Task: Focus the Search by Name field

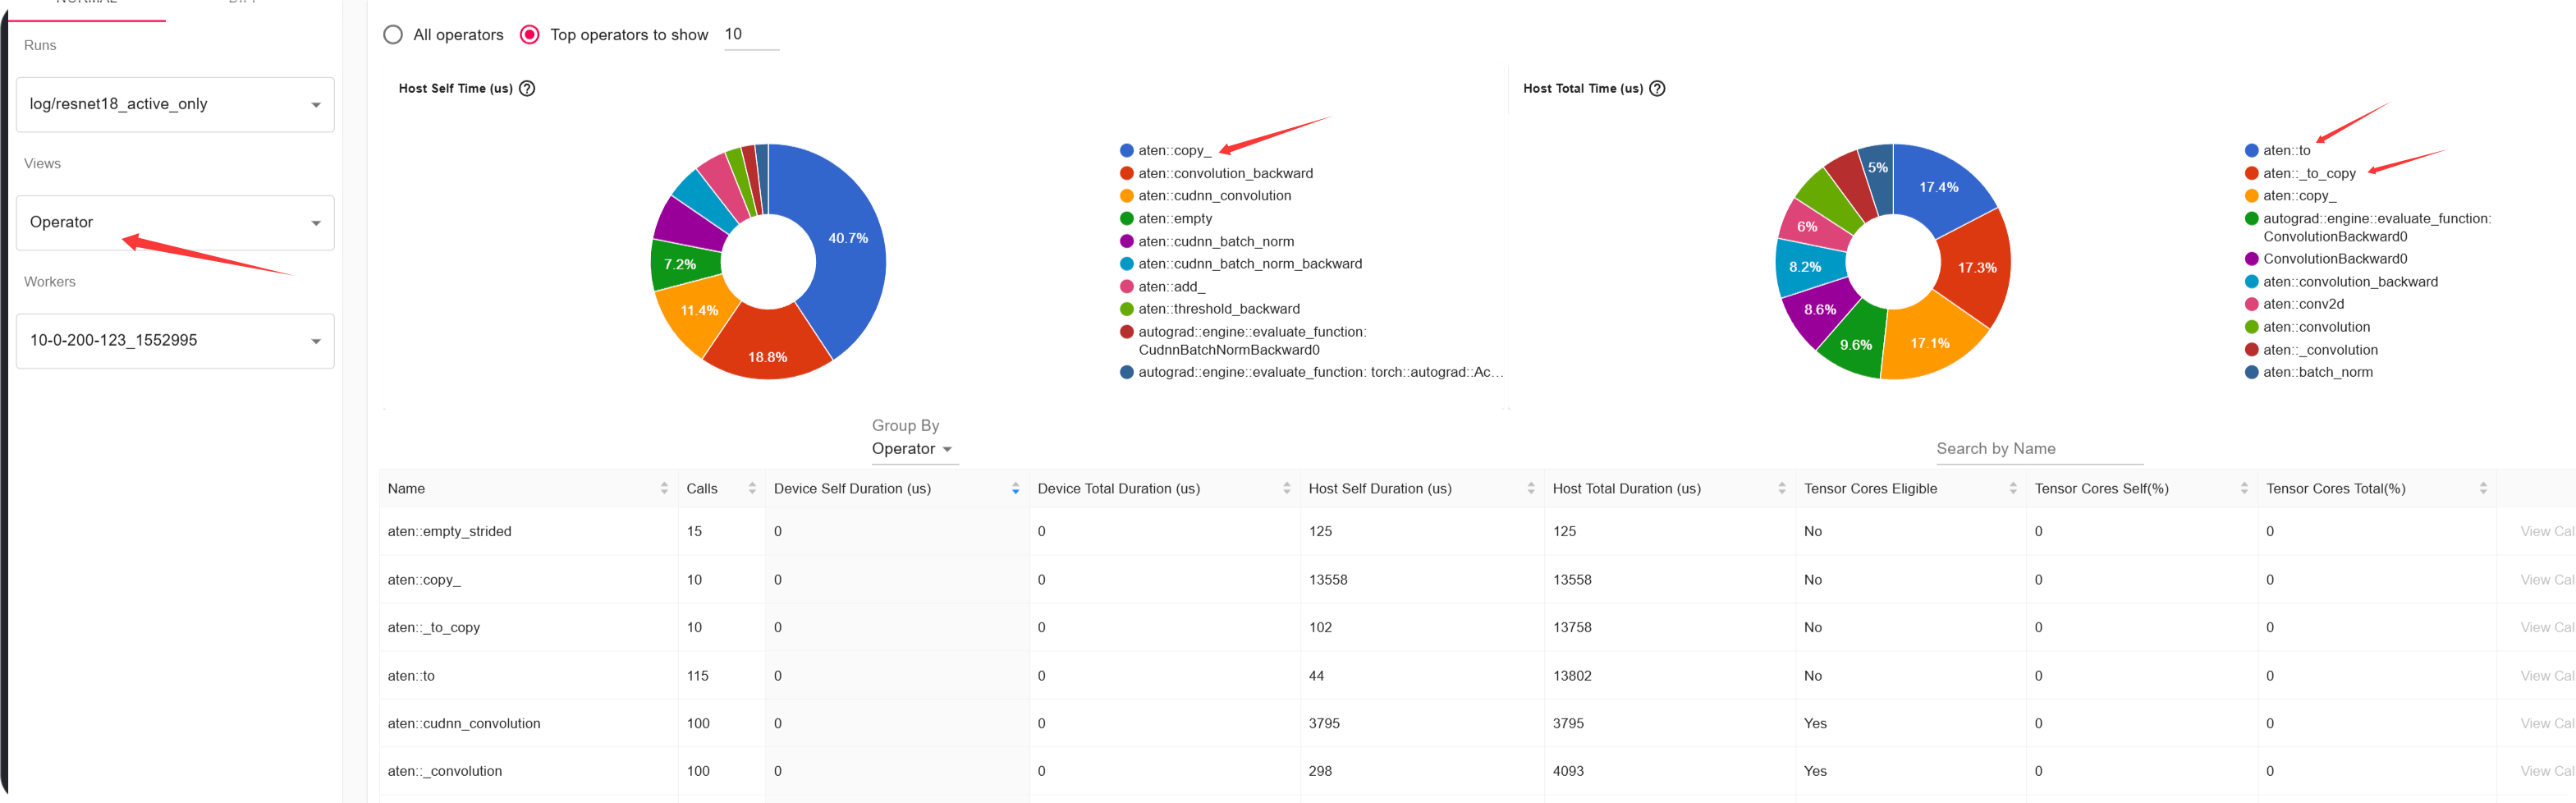Action: pos(2038,449)
